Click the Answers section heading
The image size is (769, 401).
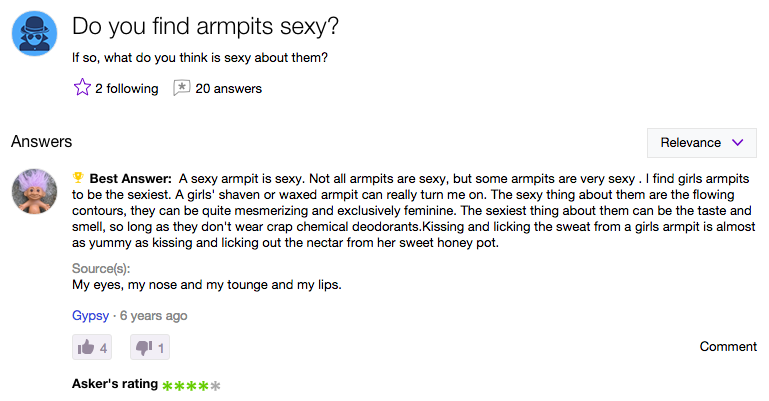[x=42, y=141]
